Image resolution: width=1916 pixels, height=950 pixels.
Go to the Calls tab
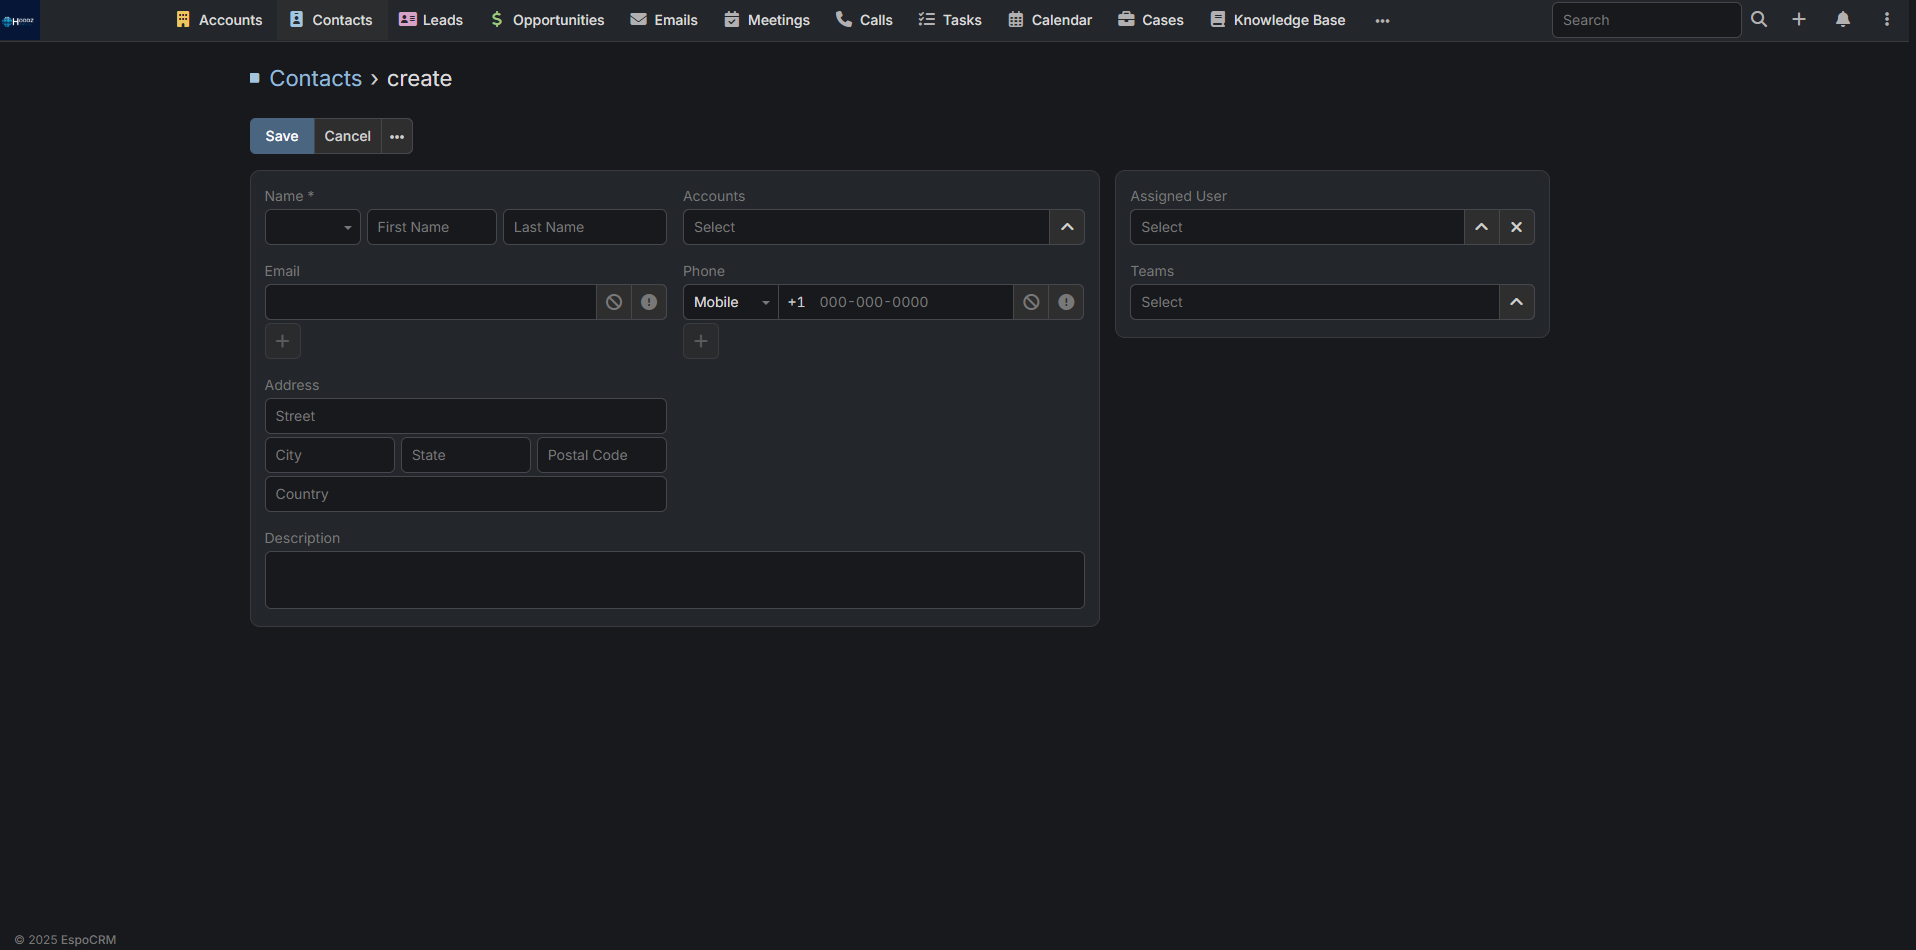click(864, 20)
